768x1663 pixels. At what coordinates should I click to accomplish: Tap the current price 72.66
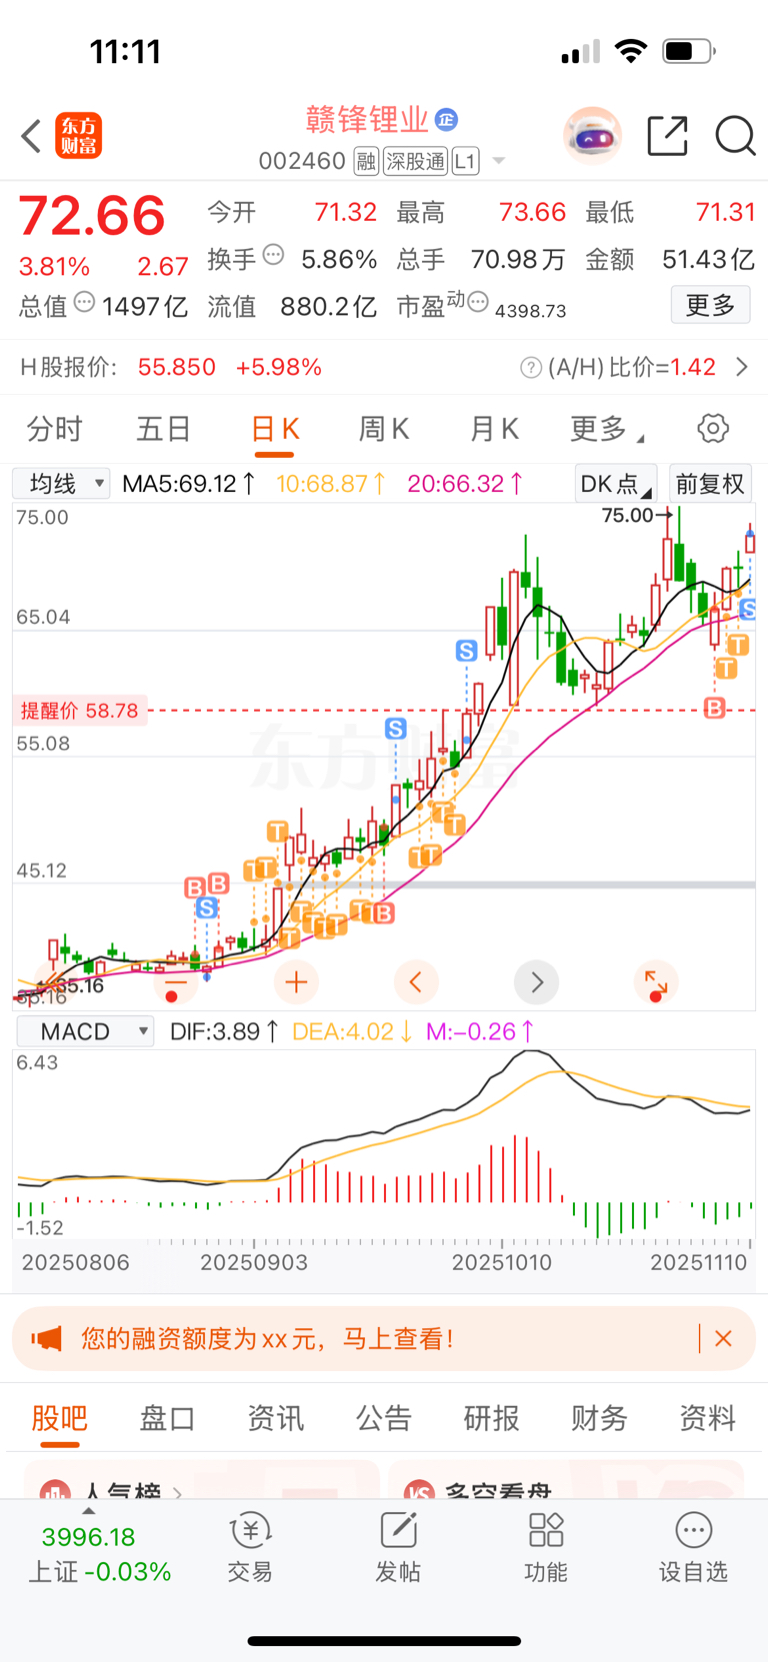click(92, 216)
